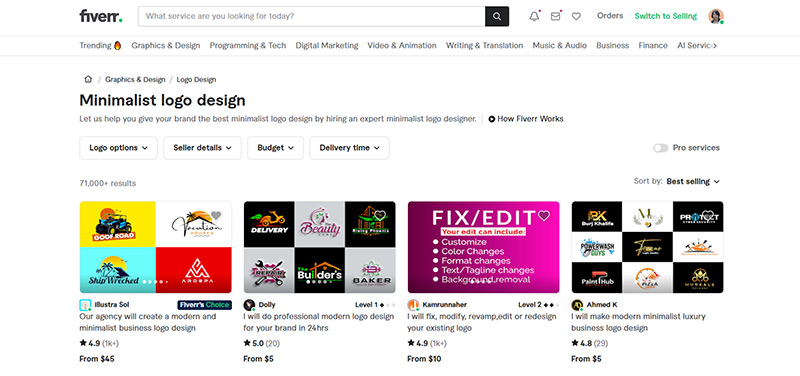Open Ahmed K's luxury logo gig title
This screenshot has width=800, height=376.
(638, 322)
